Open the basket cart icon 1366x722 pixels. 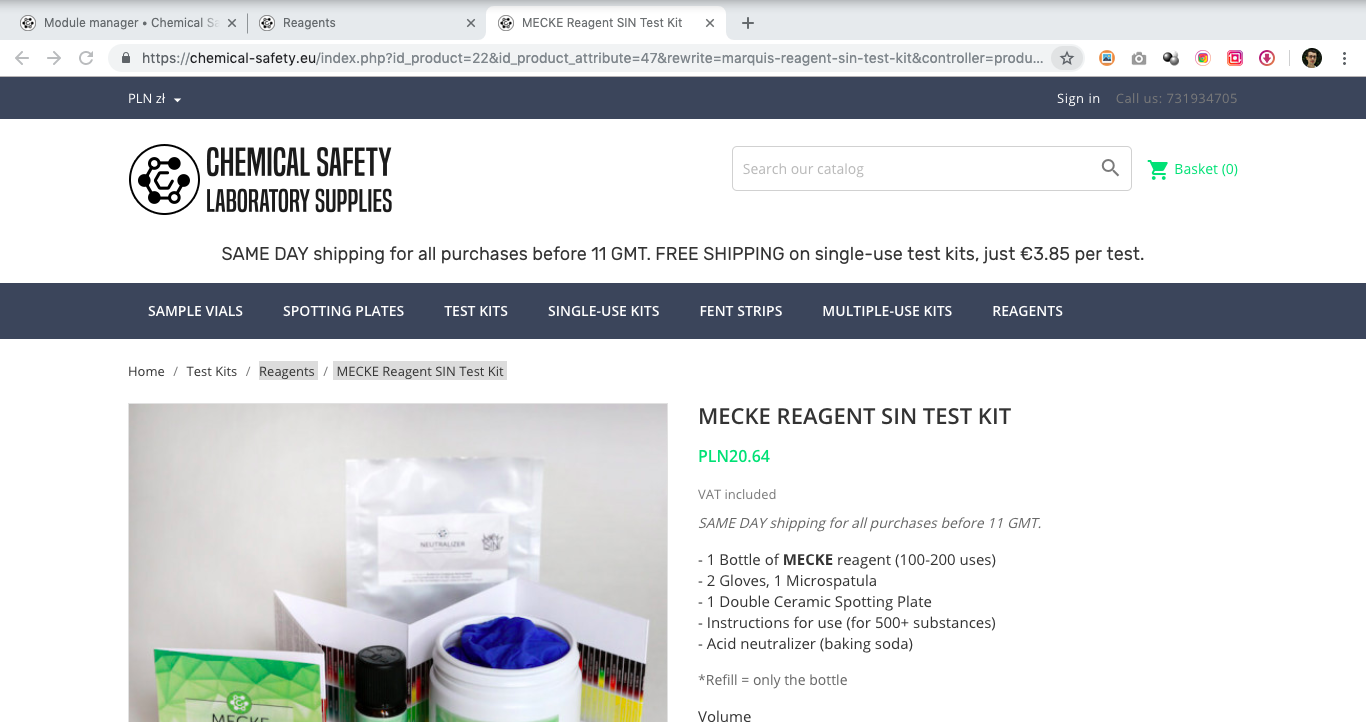point(1158,169)
